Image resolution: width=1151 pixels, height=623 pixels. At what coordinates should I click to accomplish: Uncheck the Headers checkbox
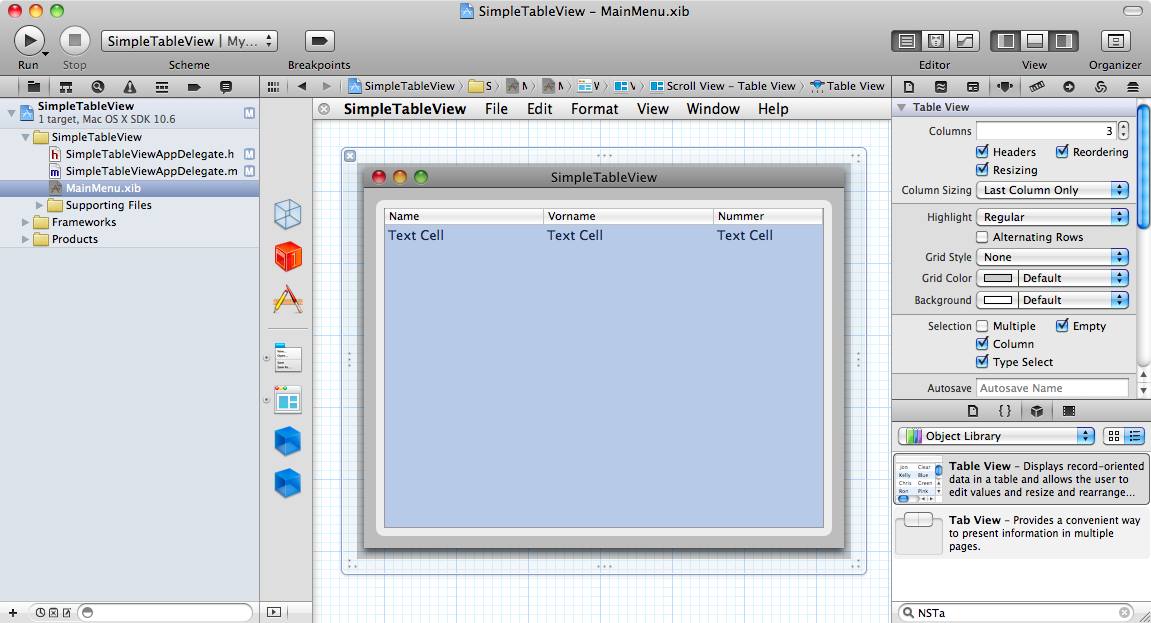[x=982, y=152]
